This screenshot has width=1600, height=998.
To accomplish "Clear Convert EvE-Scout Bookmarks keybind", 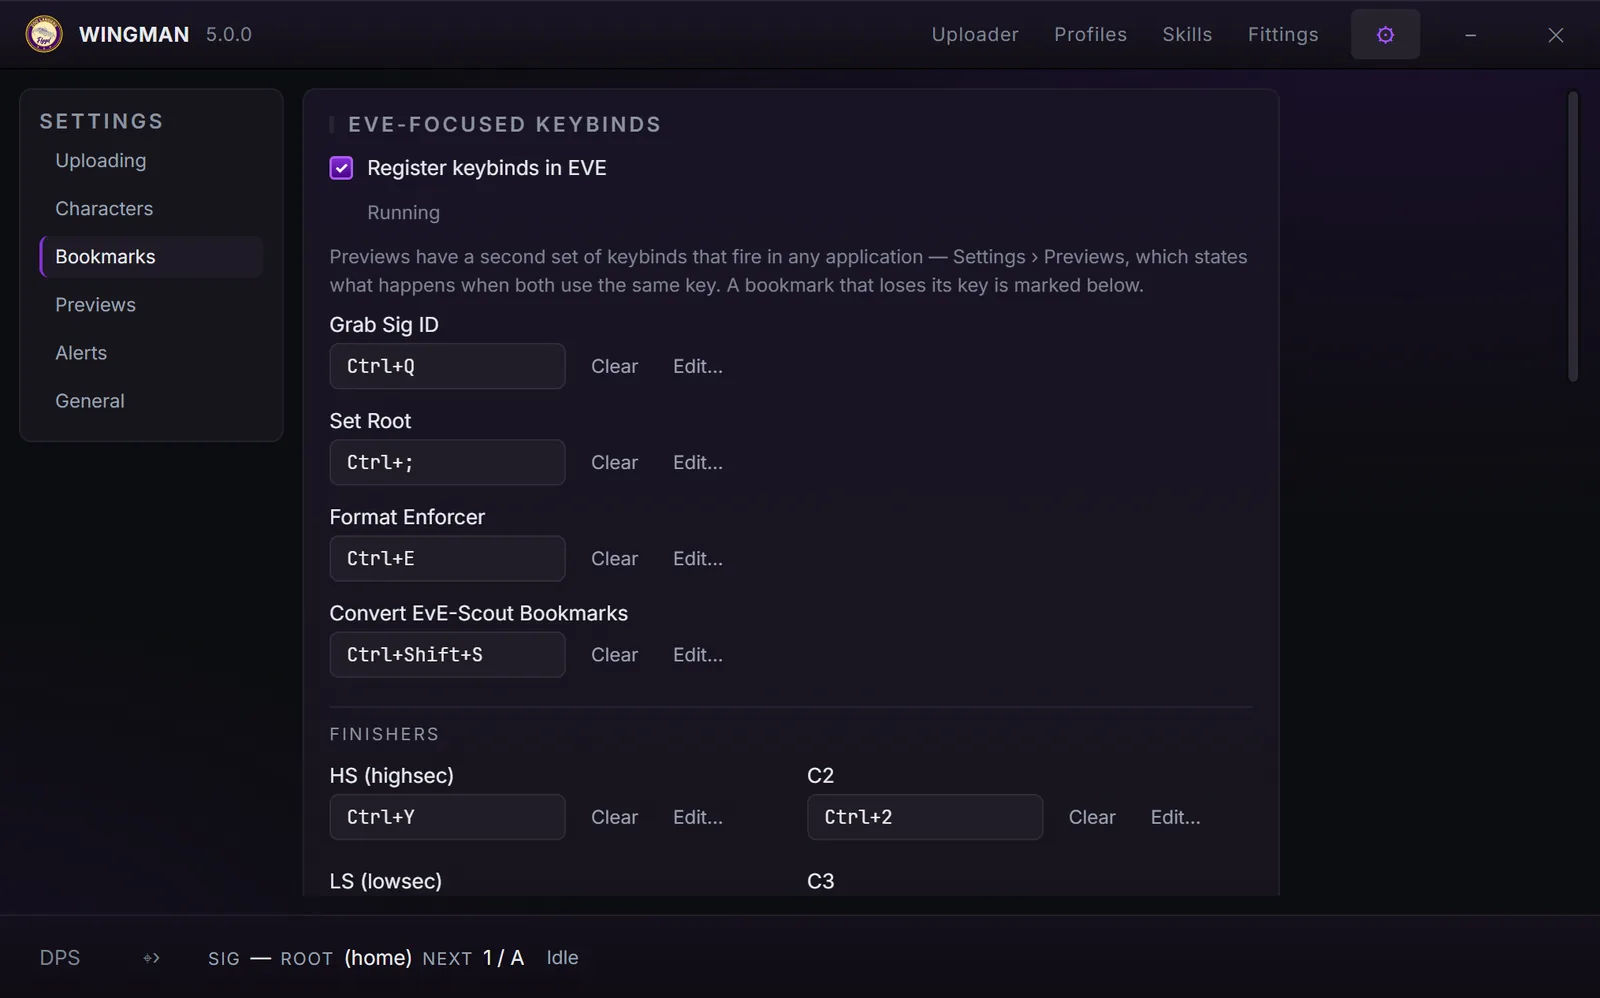I will point(614,655).
